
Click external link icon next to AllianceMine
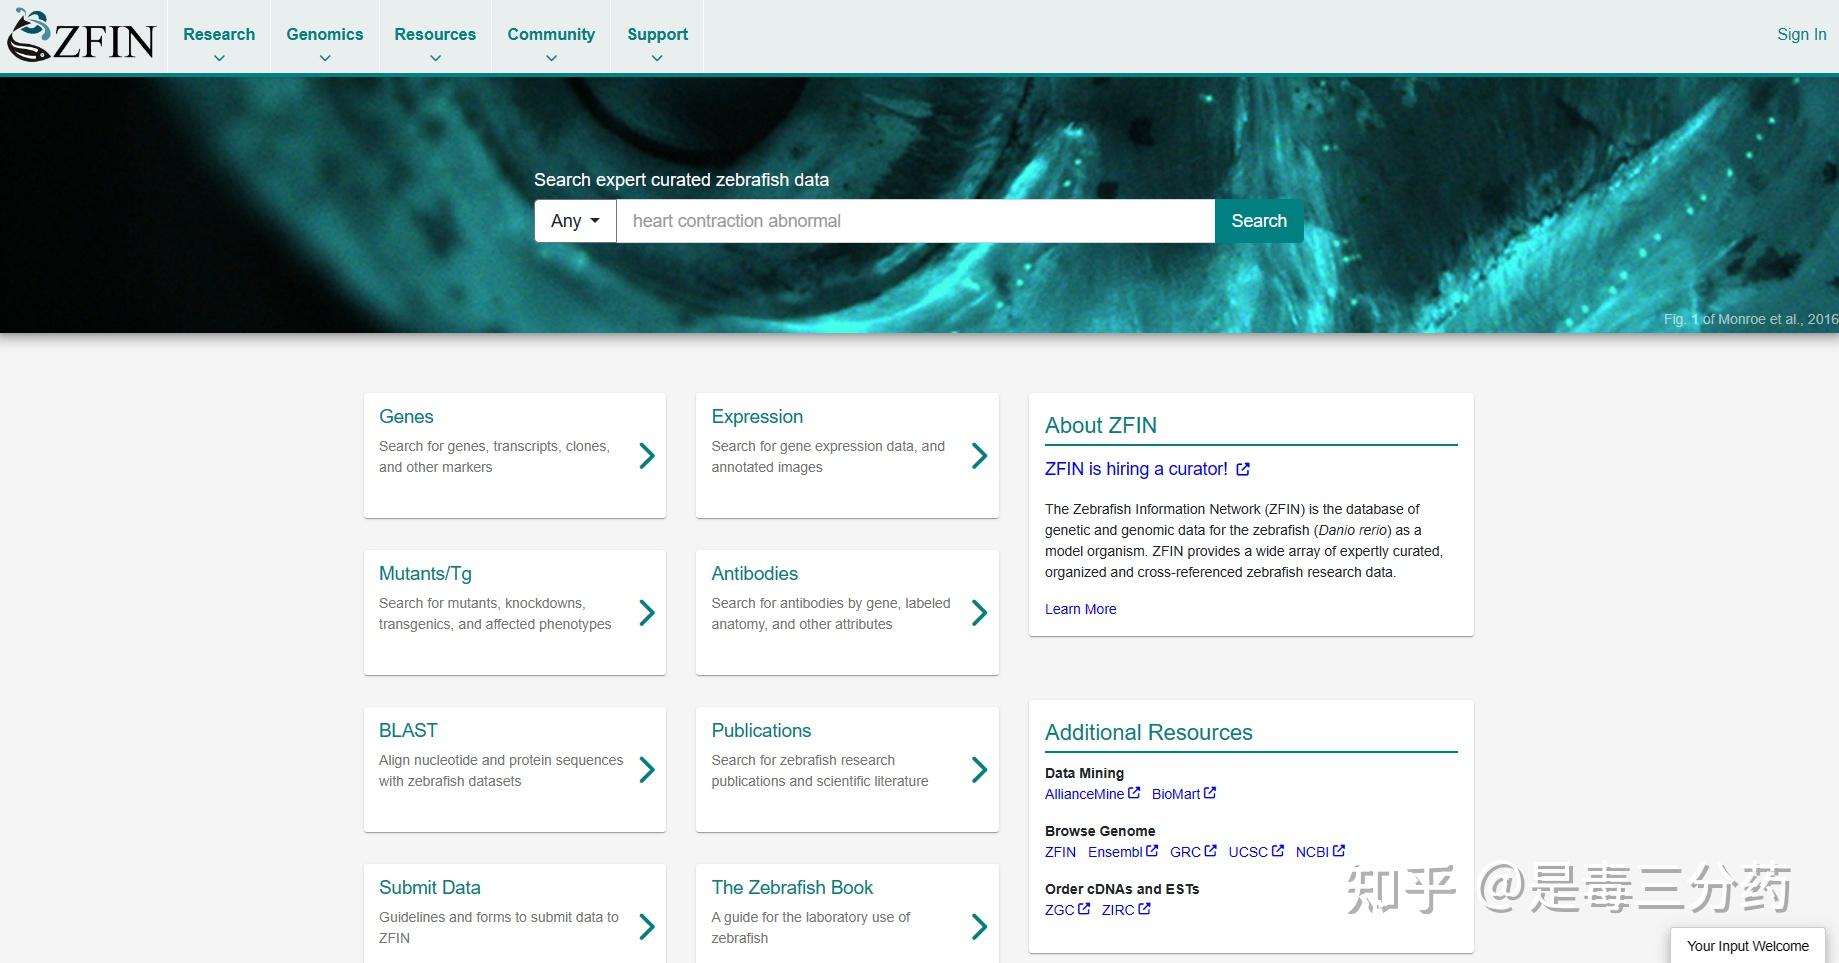pyautogui.click(x=1134, y=793)
